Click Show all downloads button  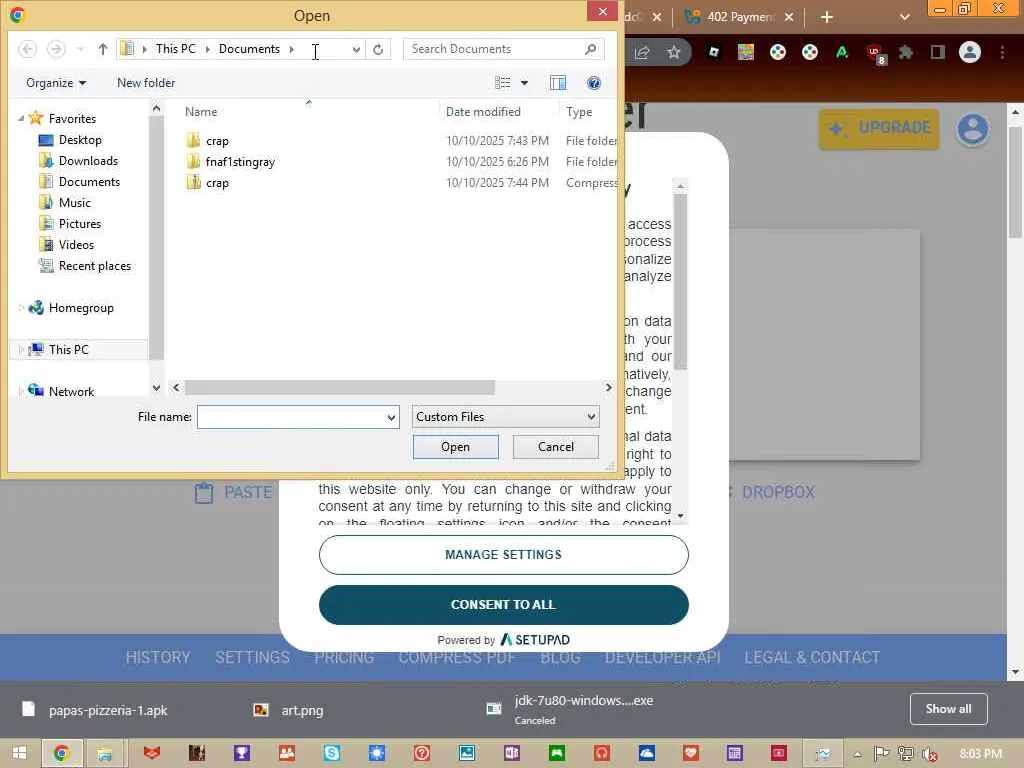[x=948, y=709]
